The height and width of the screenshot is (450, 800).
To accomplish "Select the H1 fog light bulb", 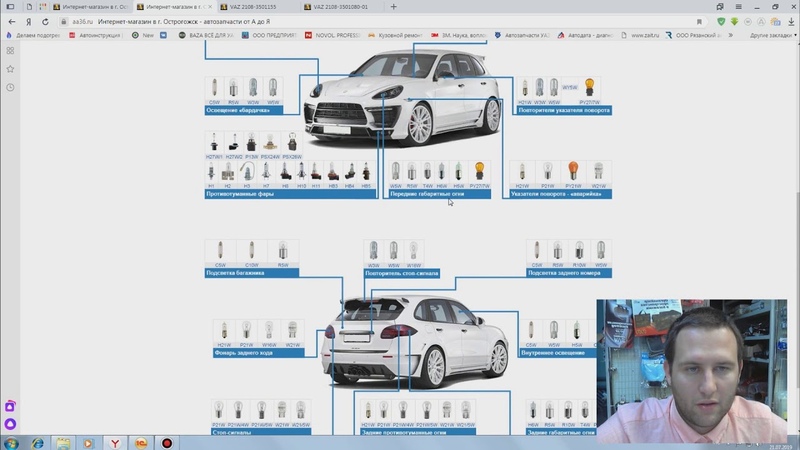I will pyautogui.click(x=211, y=172).
